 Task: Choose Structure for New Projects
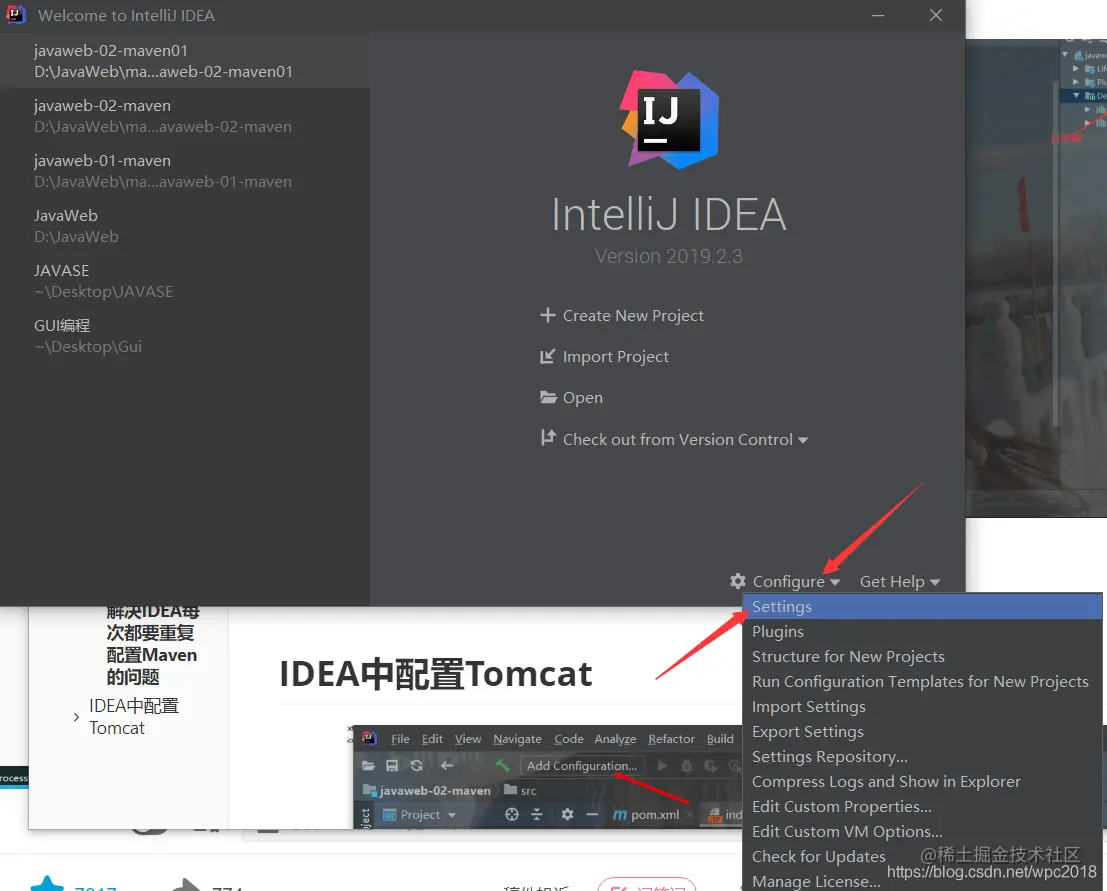pyautogui.click(x=922, y=657)
